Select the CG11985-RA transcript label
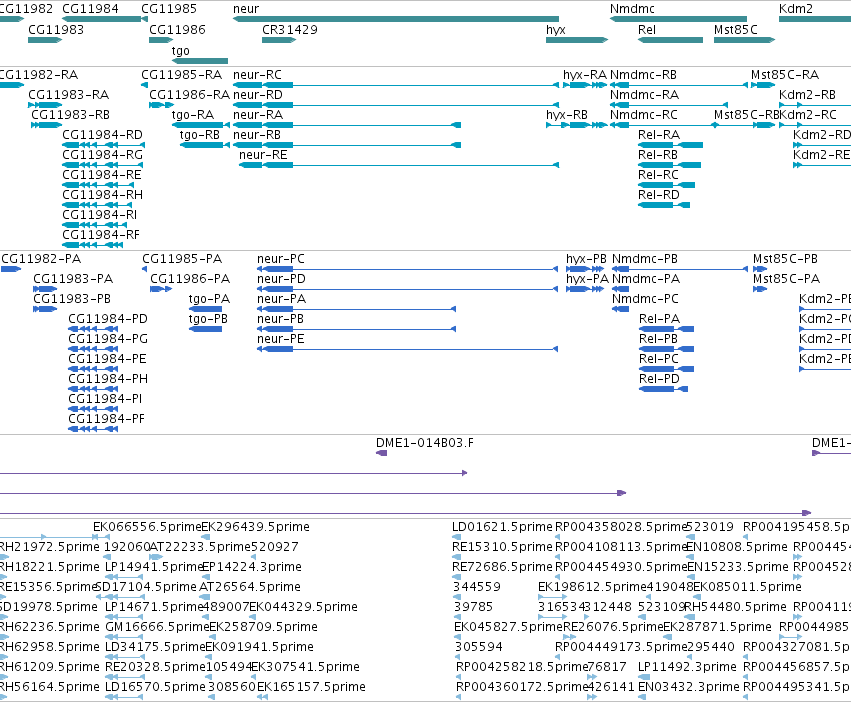851x702 pixels. [182, 75]
